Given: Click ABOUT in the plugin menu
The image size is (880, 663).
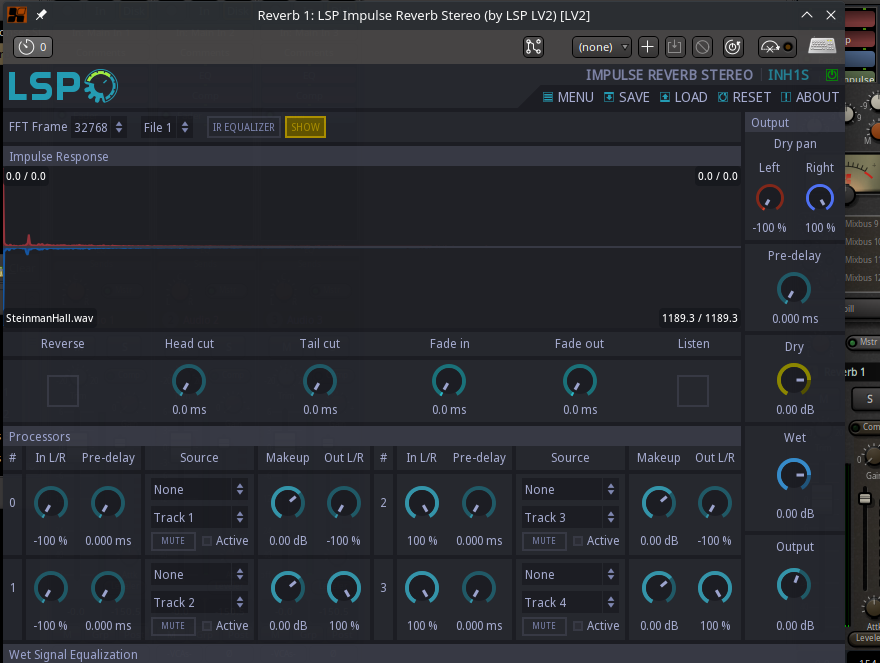Looking at the screenshot, I should 810,97.
